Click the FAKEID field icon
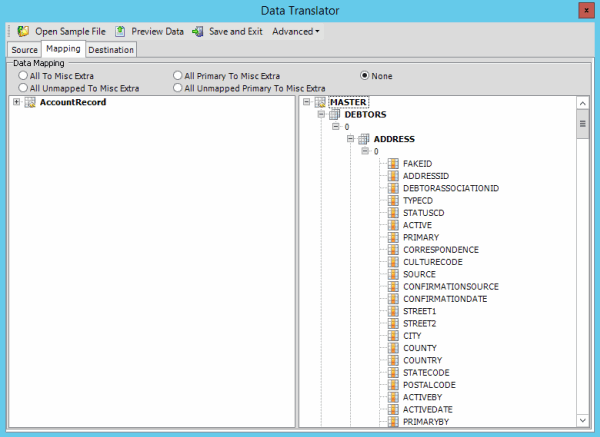 click(393, 163)
